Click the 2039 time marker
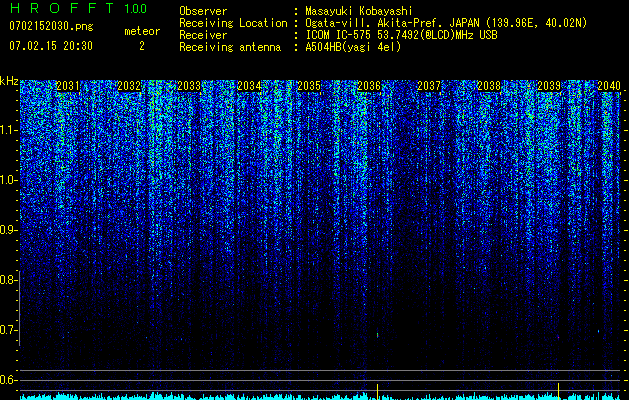The image size is (629, 400). click(x=549, y=86)
